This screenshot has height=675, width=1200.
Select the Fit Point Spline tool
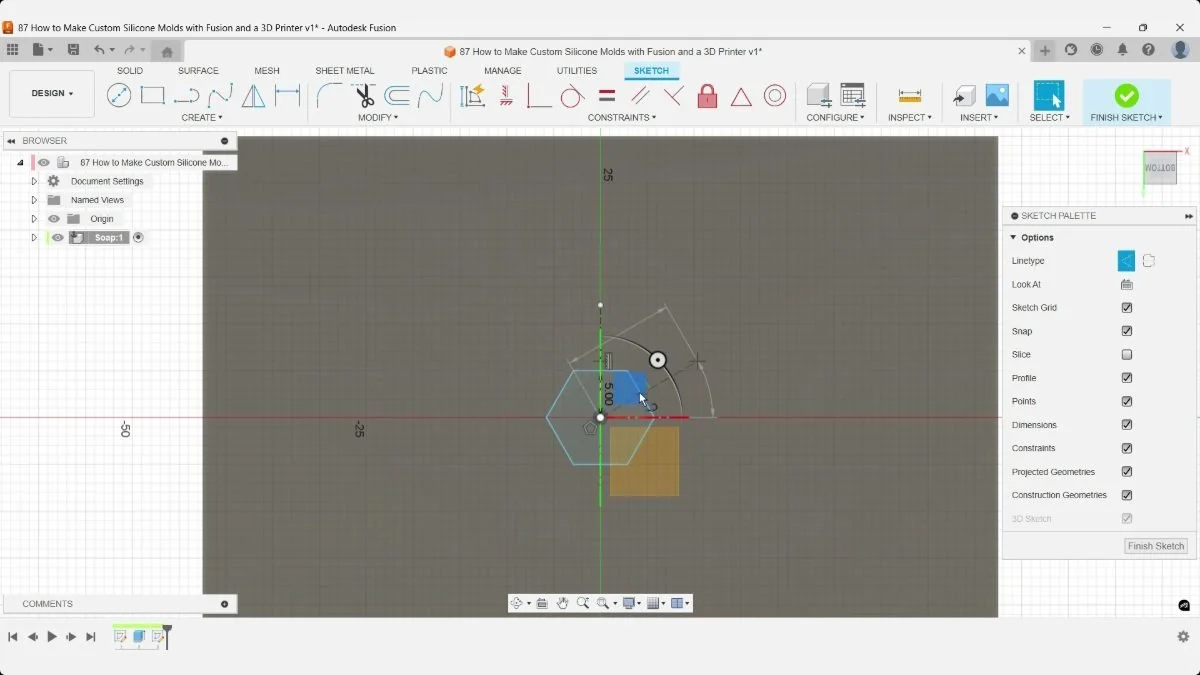(x=221, y=96)
